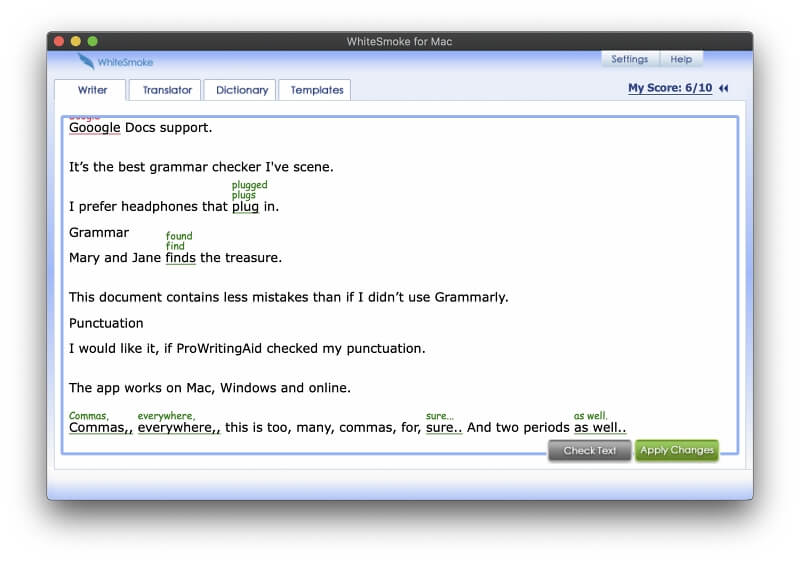Click underlined 'Commas,,' in the text
This screenshot has height=562, width=800.
click(101, 427)
